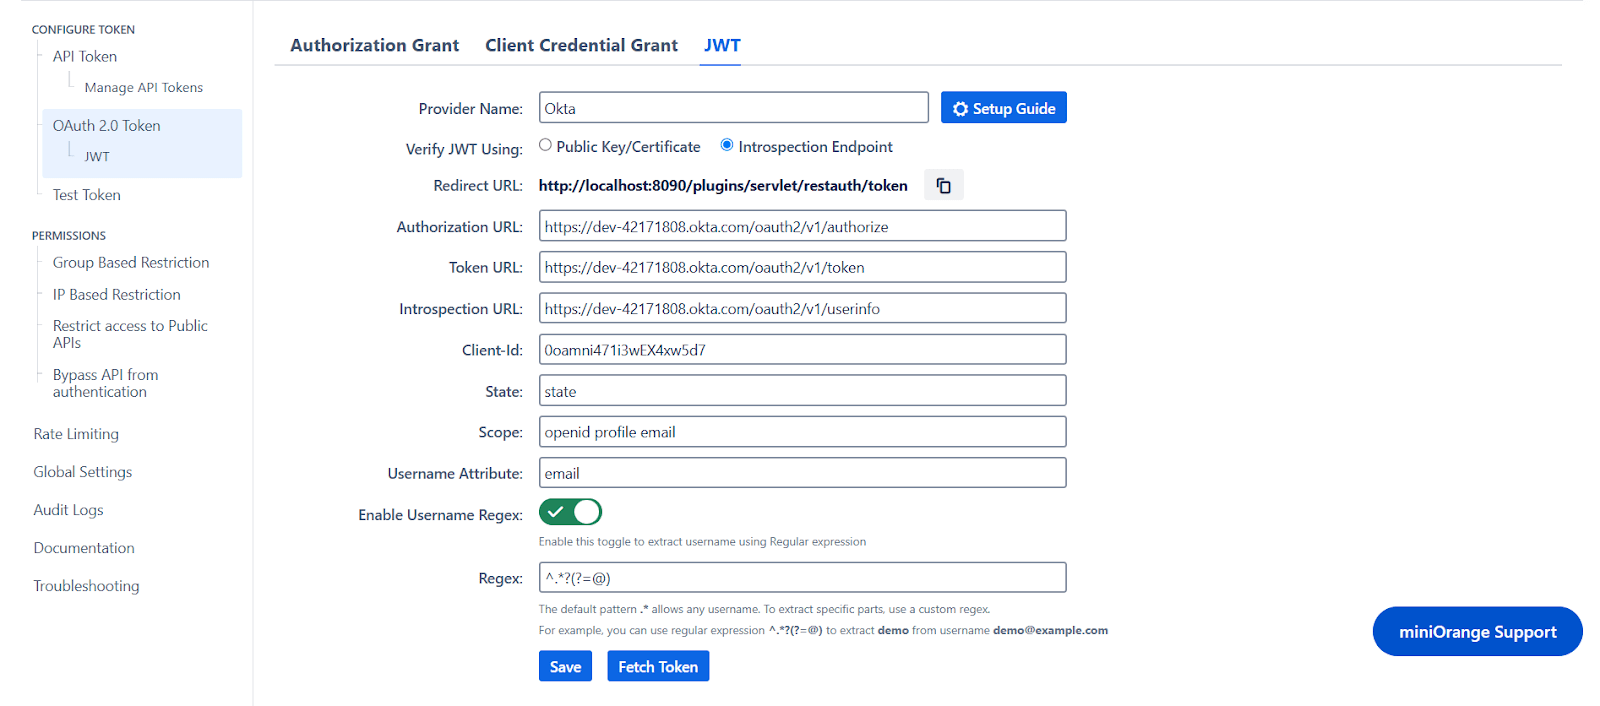1600x706 pixels.
Task: Open Troubleshooting page
Action: click(86, 586)
